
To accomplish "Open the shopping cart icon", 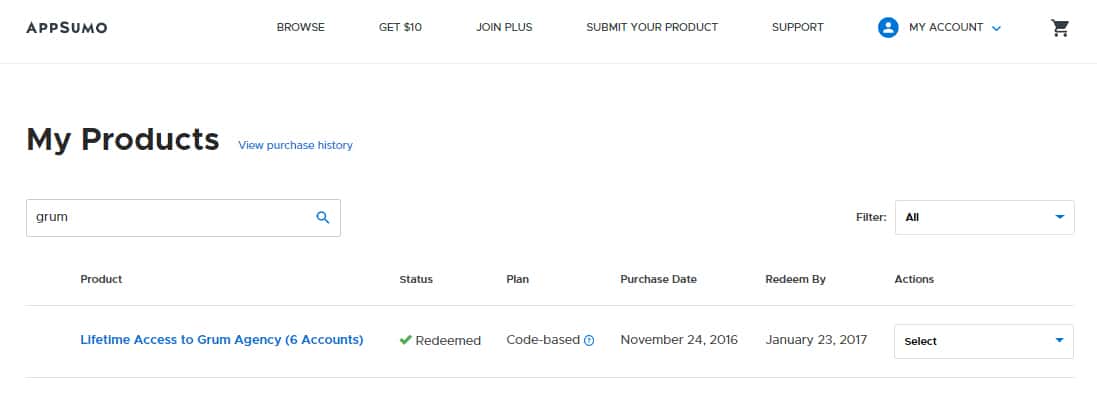I will [1060, 28].
